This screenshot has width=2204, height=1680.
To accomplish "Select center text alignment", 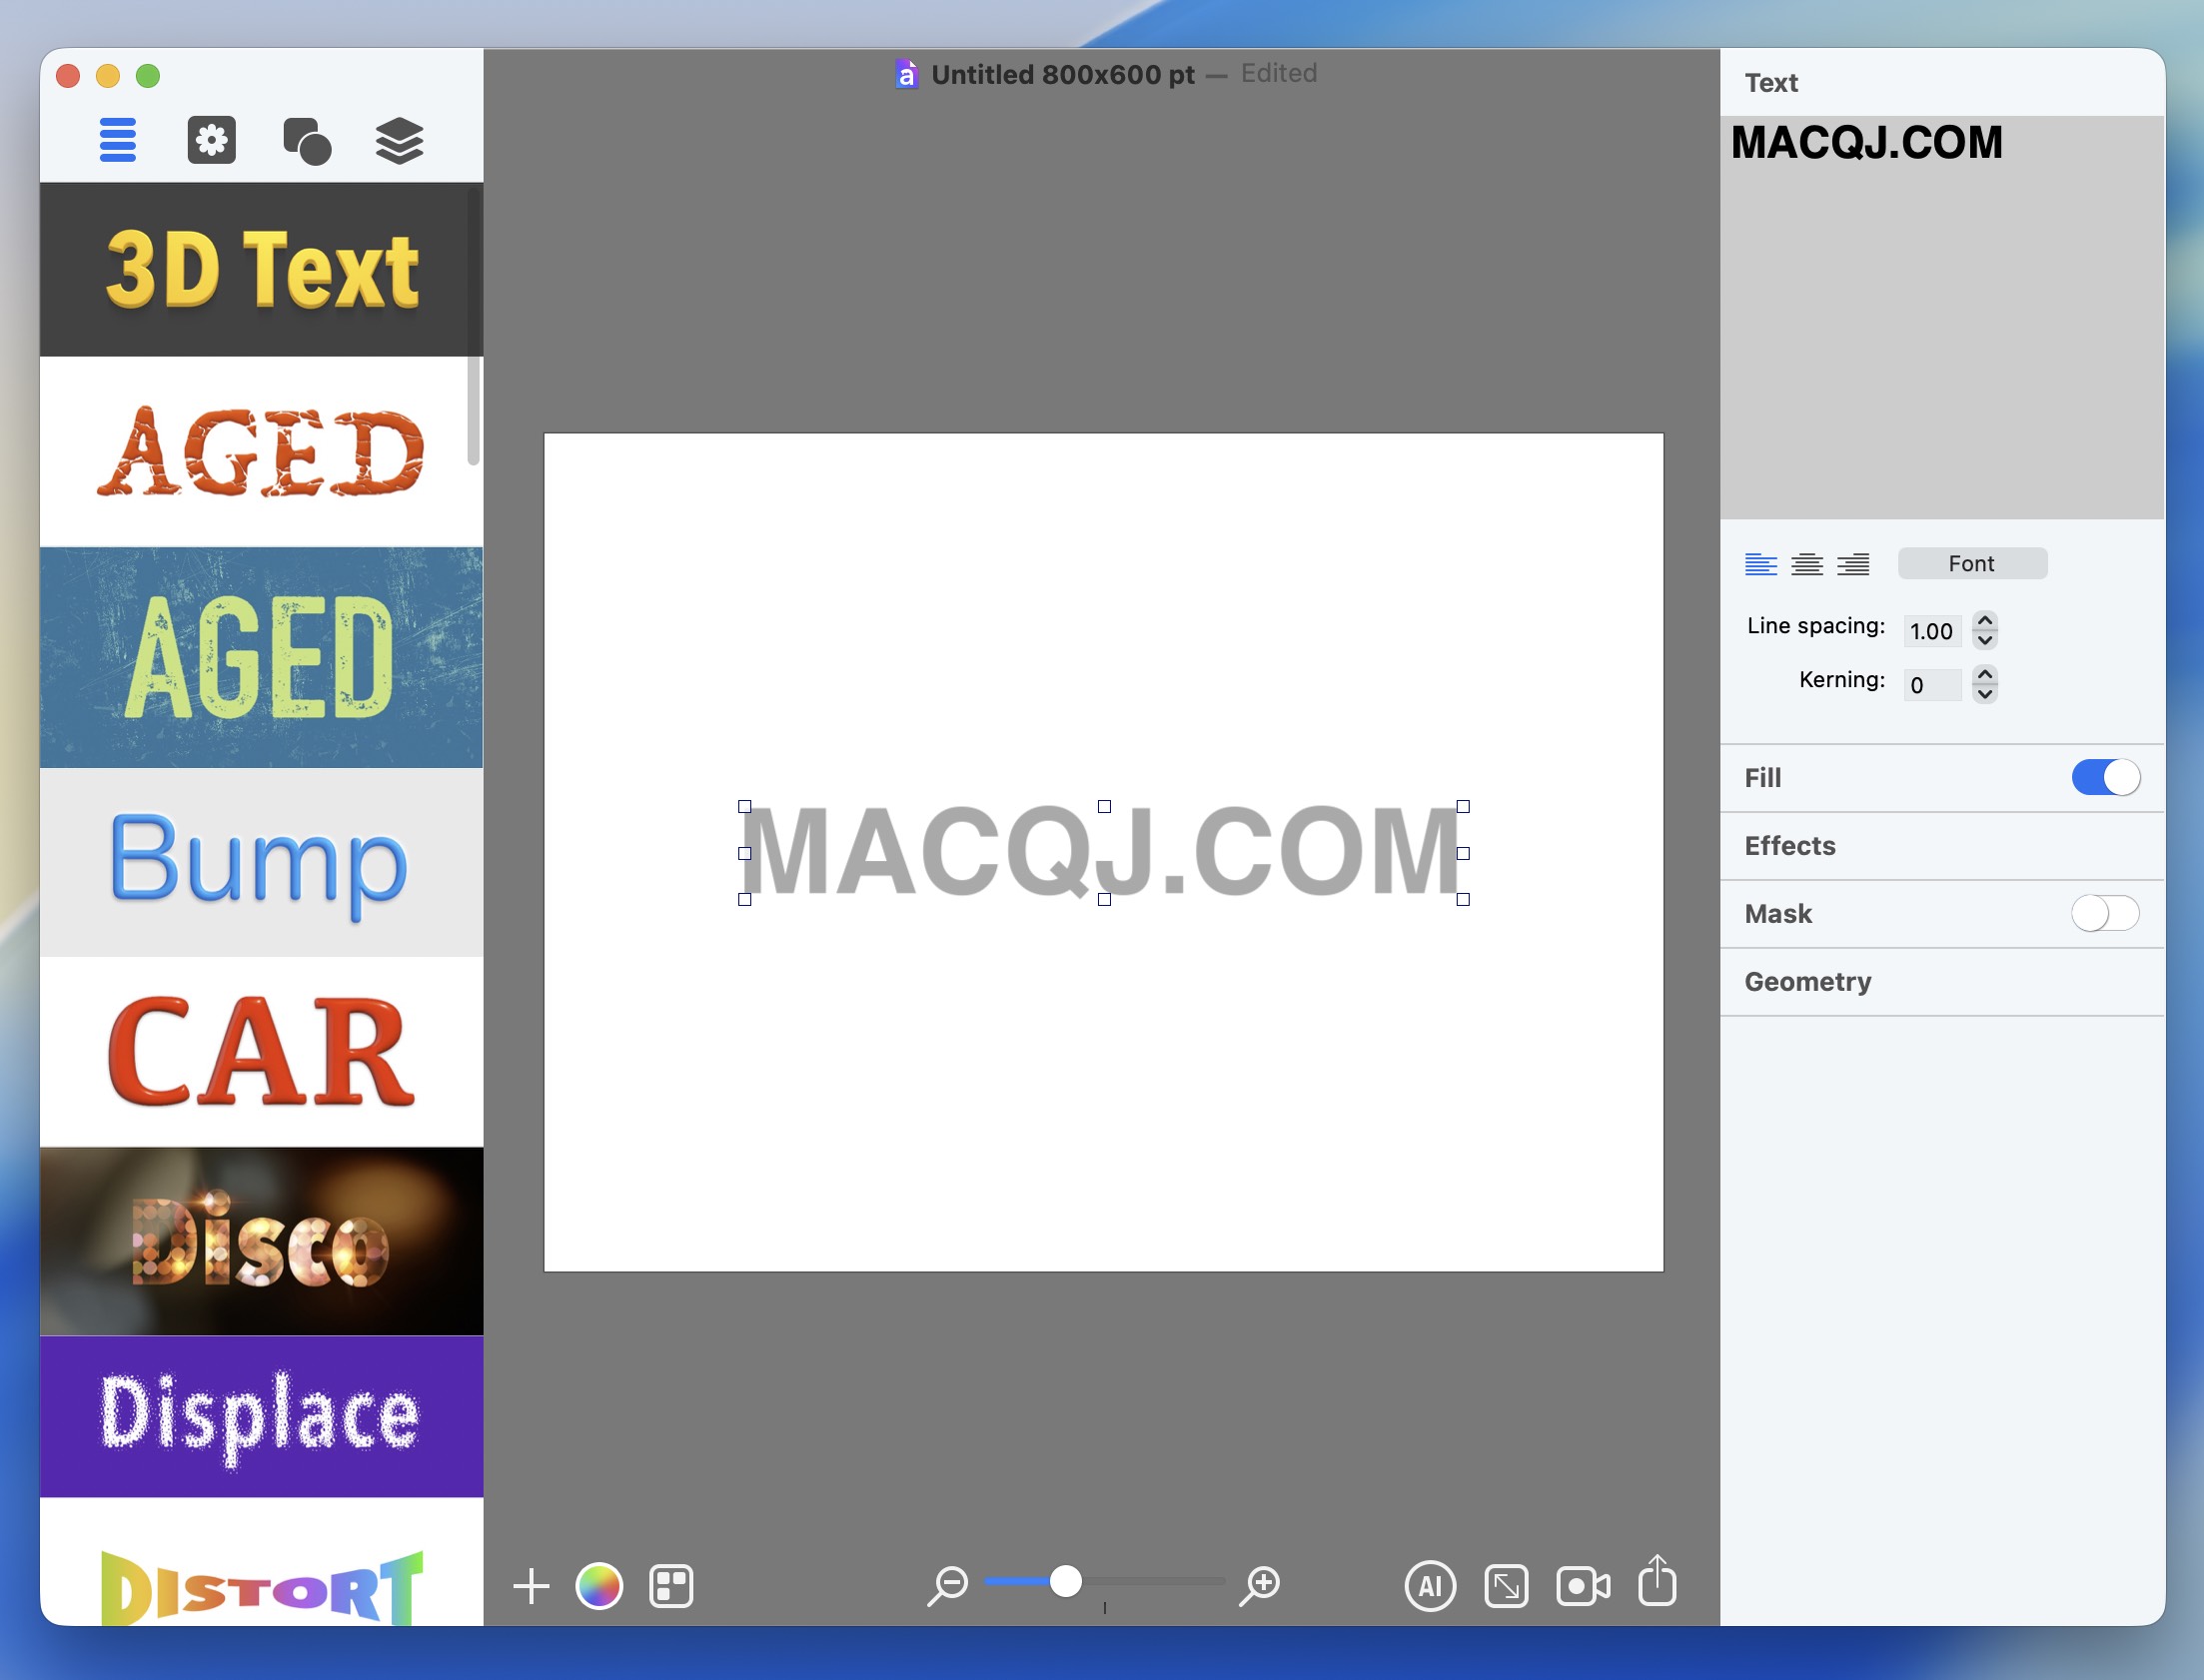I will 1806,564.
